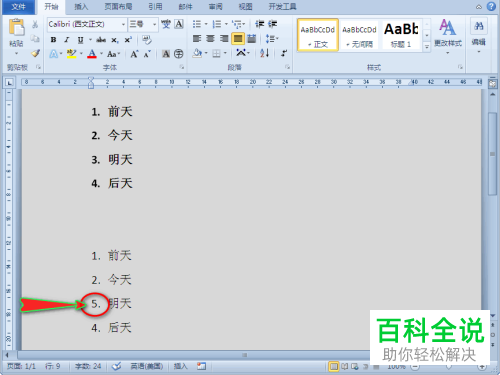Click the Borders icon
This screenshot has width=500, height=375.
click(x=217, y=53)
